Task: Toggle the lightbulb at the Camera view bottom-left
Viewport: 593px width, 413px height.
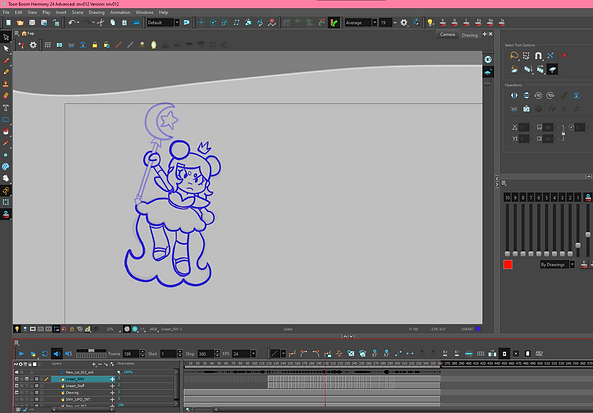Action: (17, 329)
